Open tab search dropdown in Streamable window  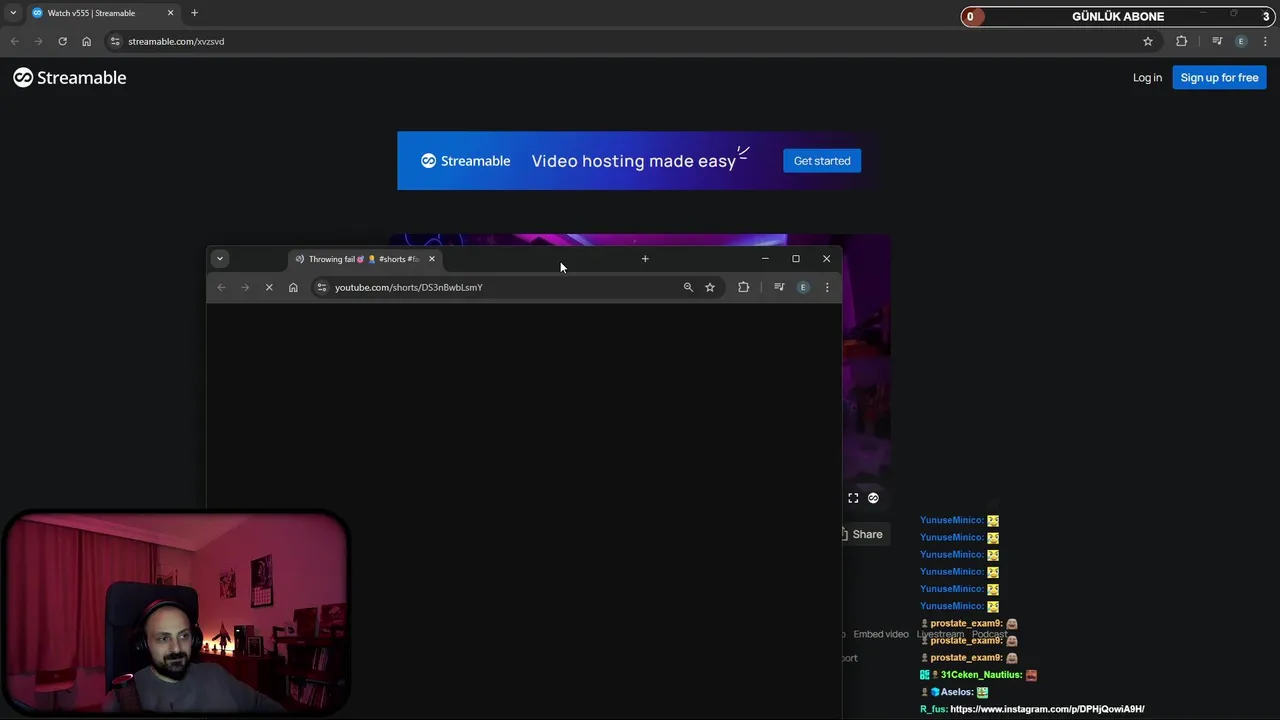tap(13, 13)
